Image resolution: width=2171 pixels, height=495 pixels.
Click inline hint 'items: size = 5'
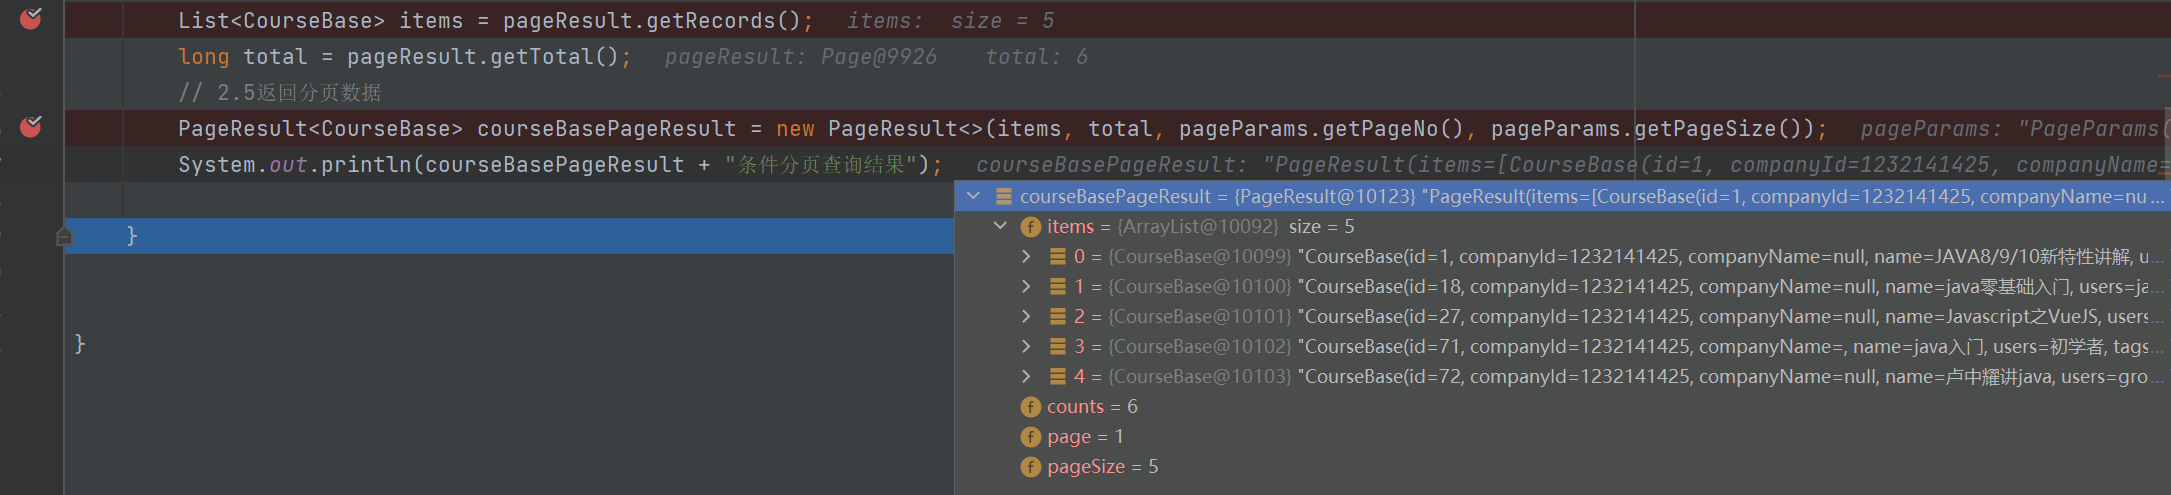coord(951,21)
